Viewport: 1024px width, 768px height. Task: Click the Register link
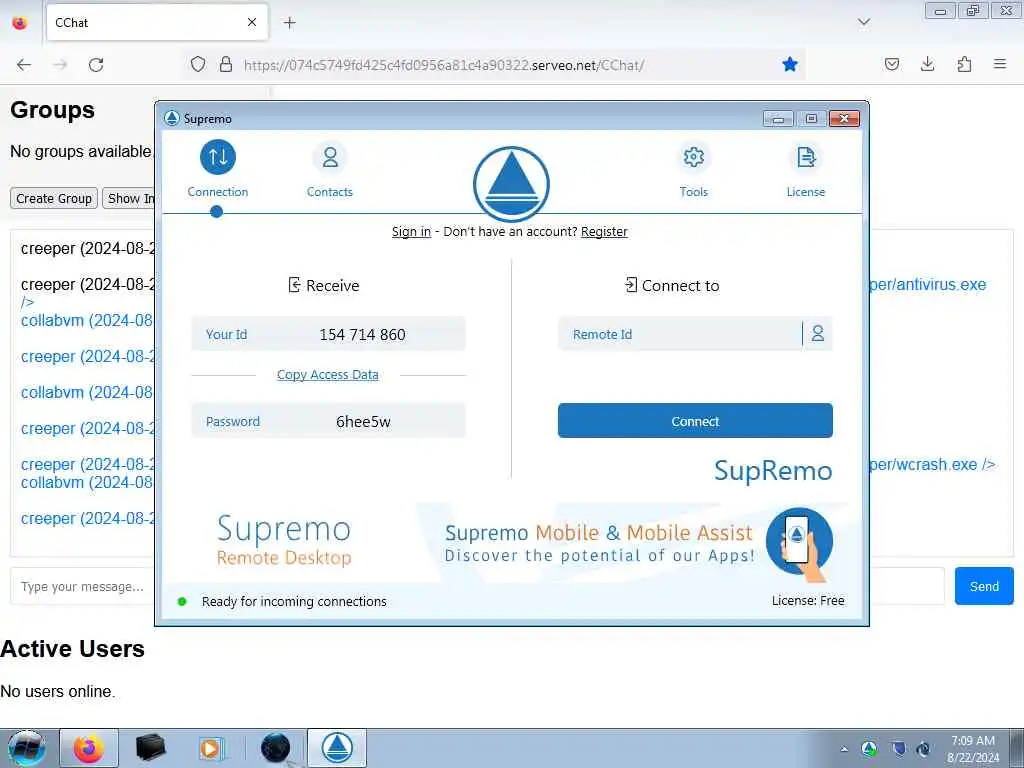click(604, 232)
